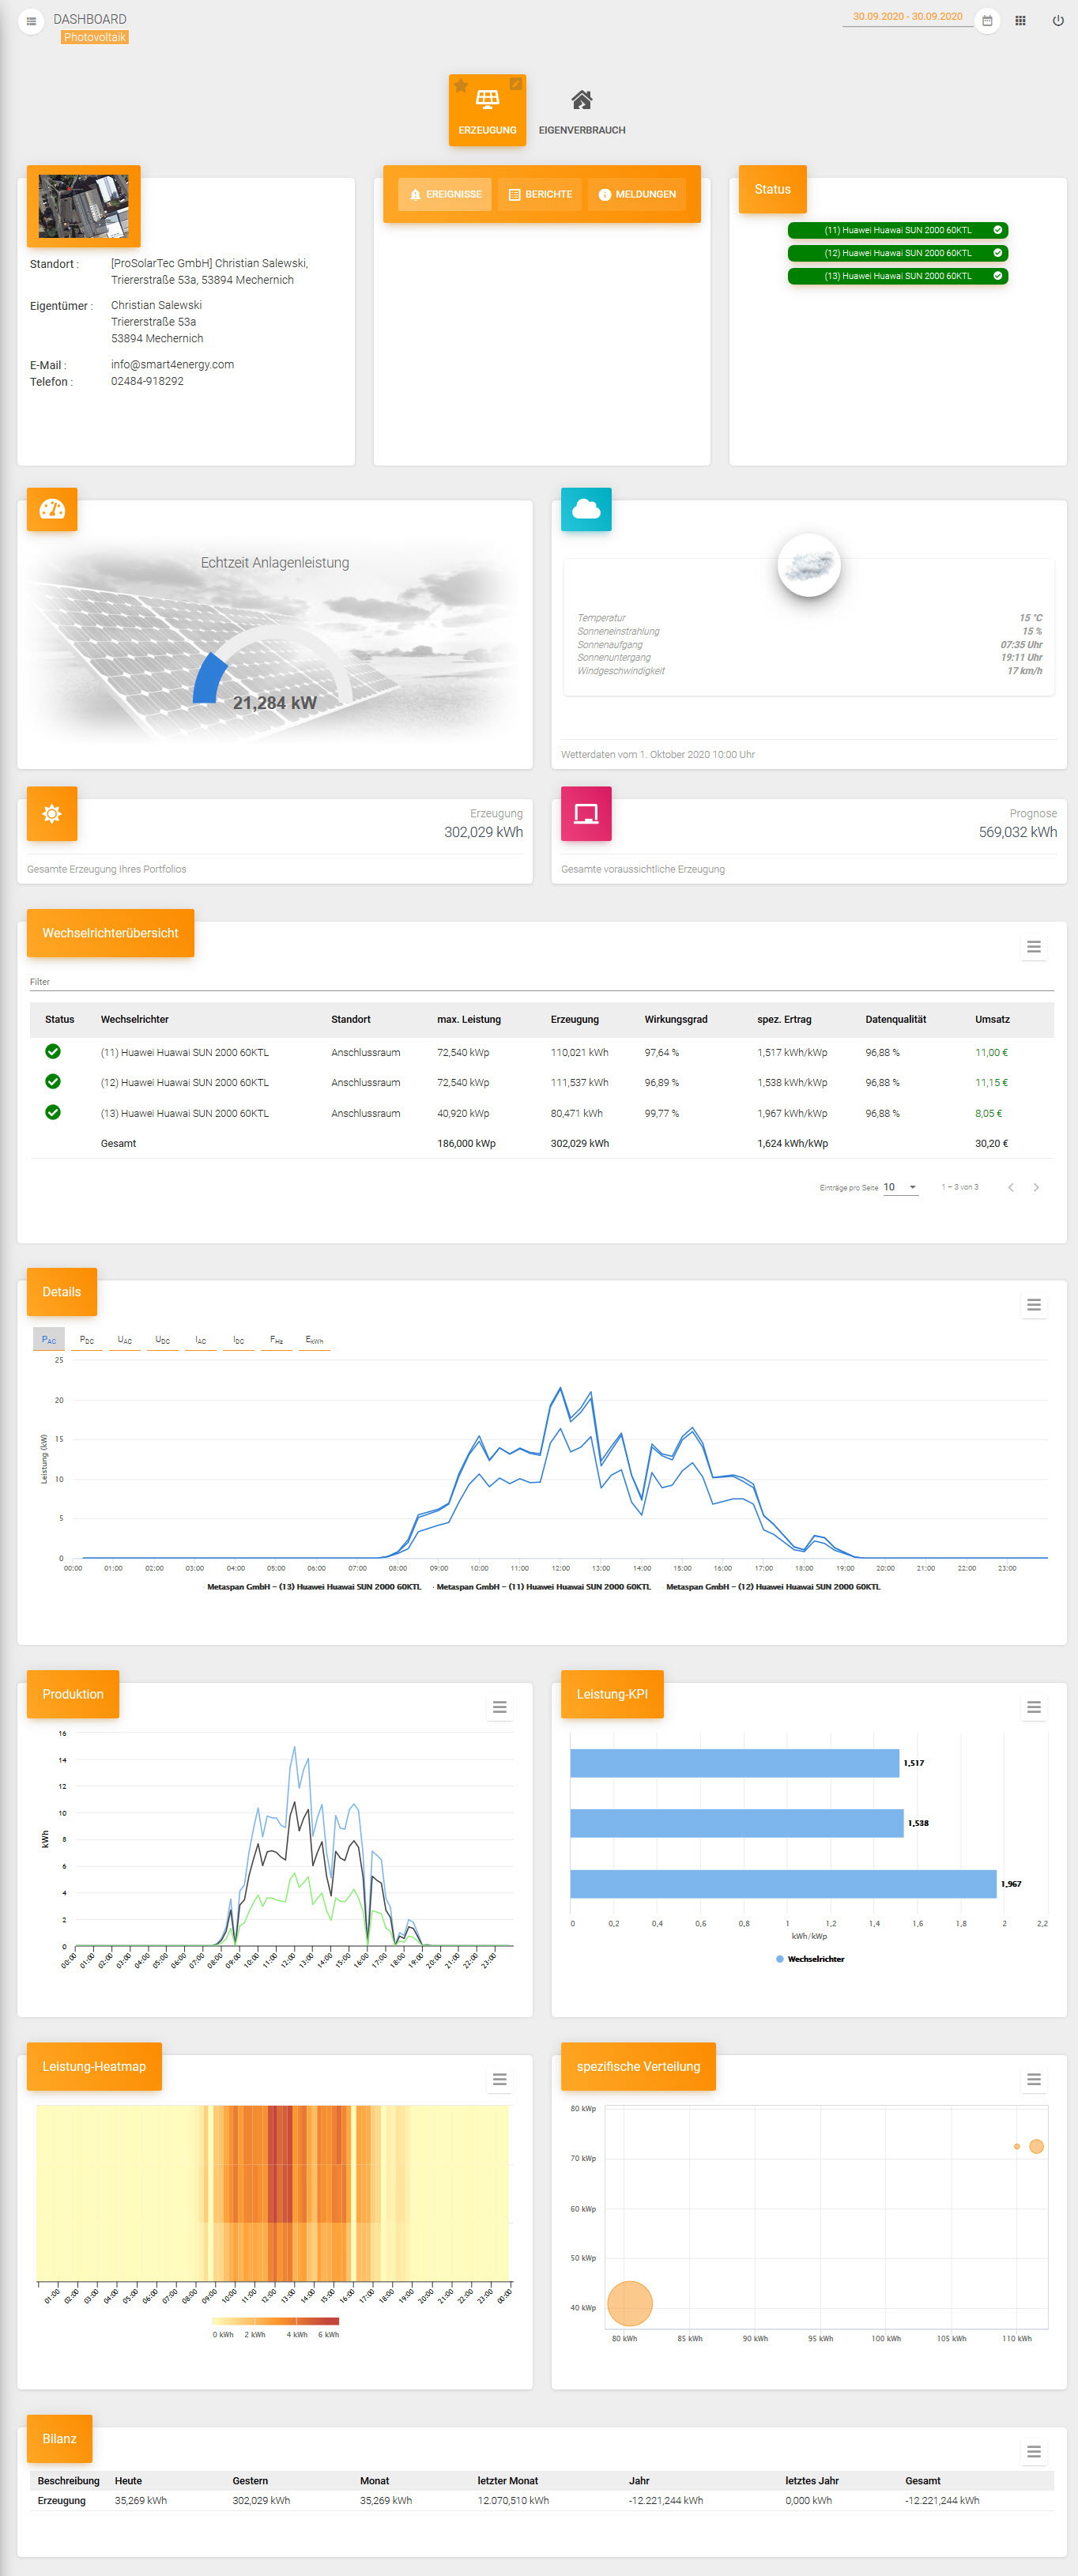Click status check icon for inverter (11)
1078x2576 pixels.
[53, 1051]
